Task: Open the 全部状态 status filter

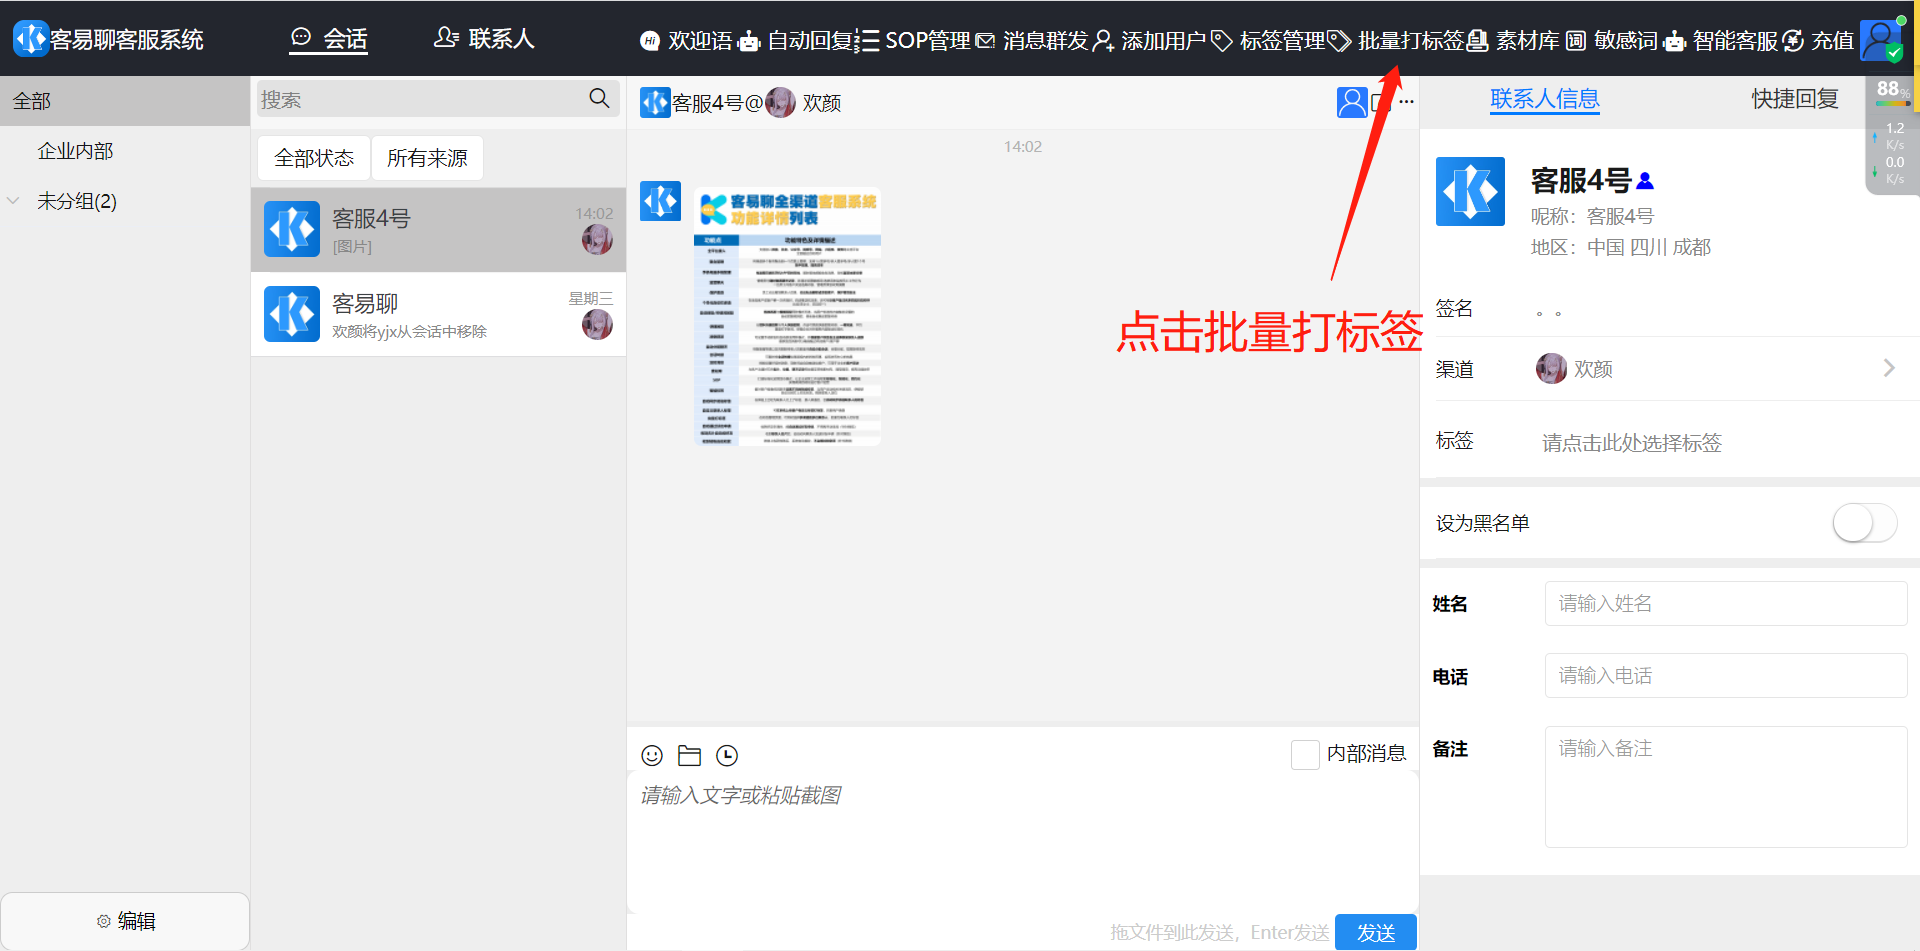Action: click(314, 158)
